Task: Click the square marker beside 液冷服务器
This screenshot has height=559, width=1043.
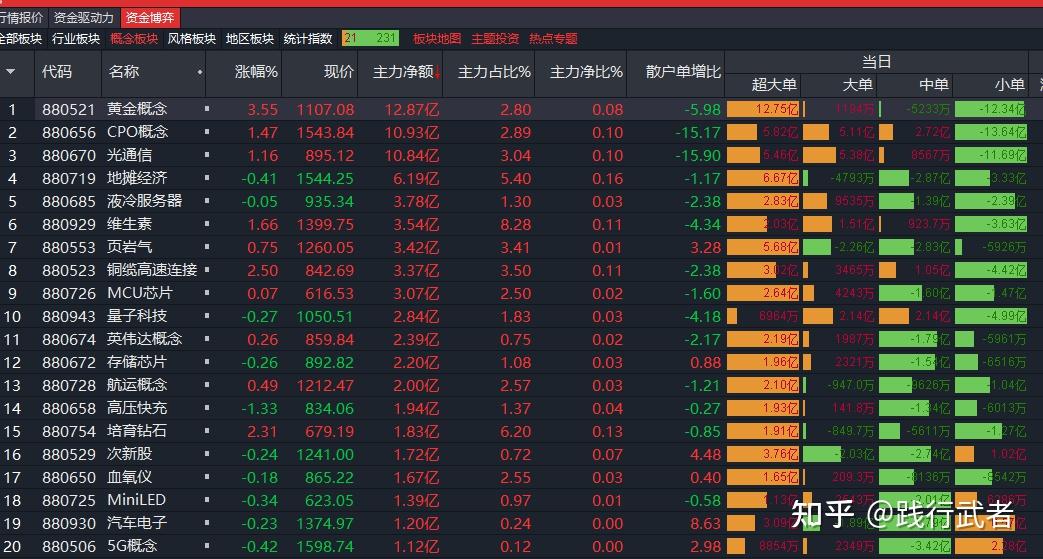Action: [x=207, y=201]
